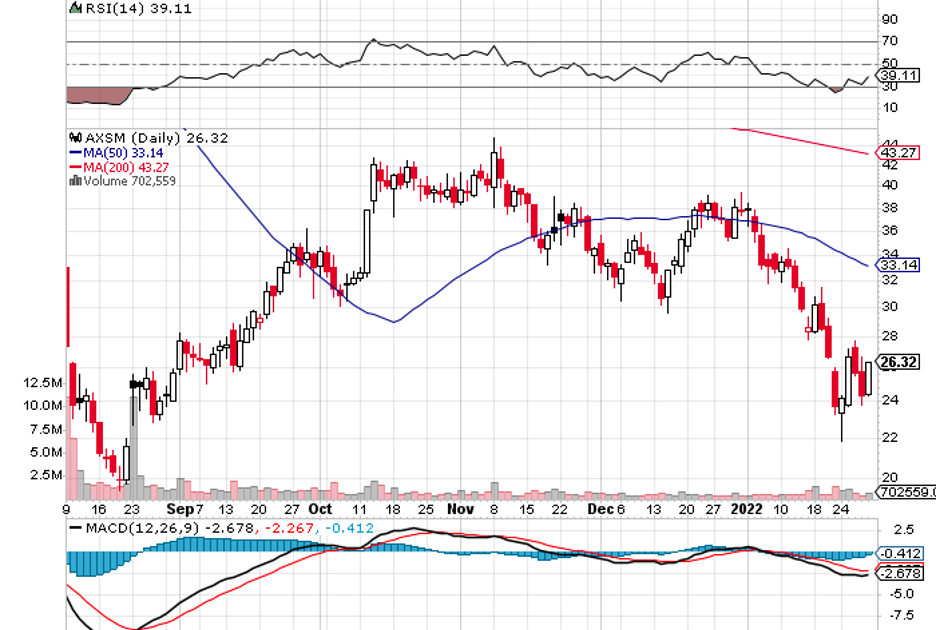Select the Nov marker on date axis
Screen dimensions: 936x630
point(460,508)
